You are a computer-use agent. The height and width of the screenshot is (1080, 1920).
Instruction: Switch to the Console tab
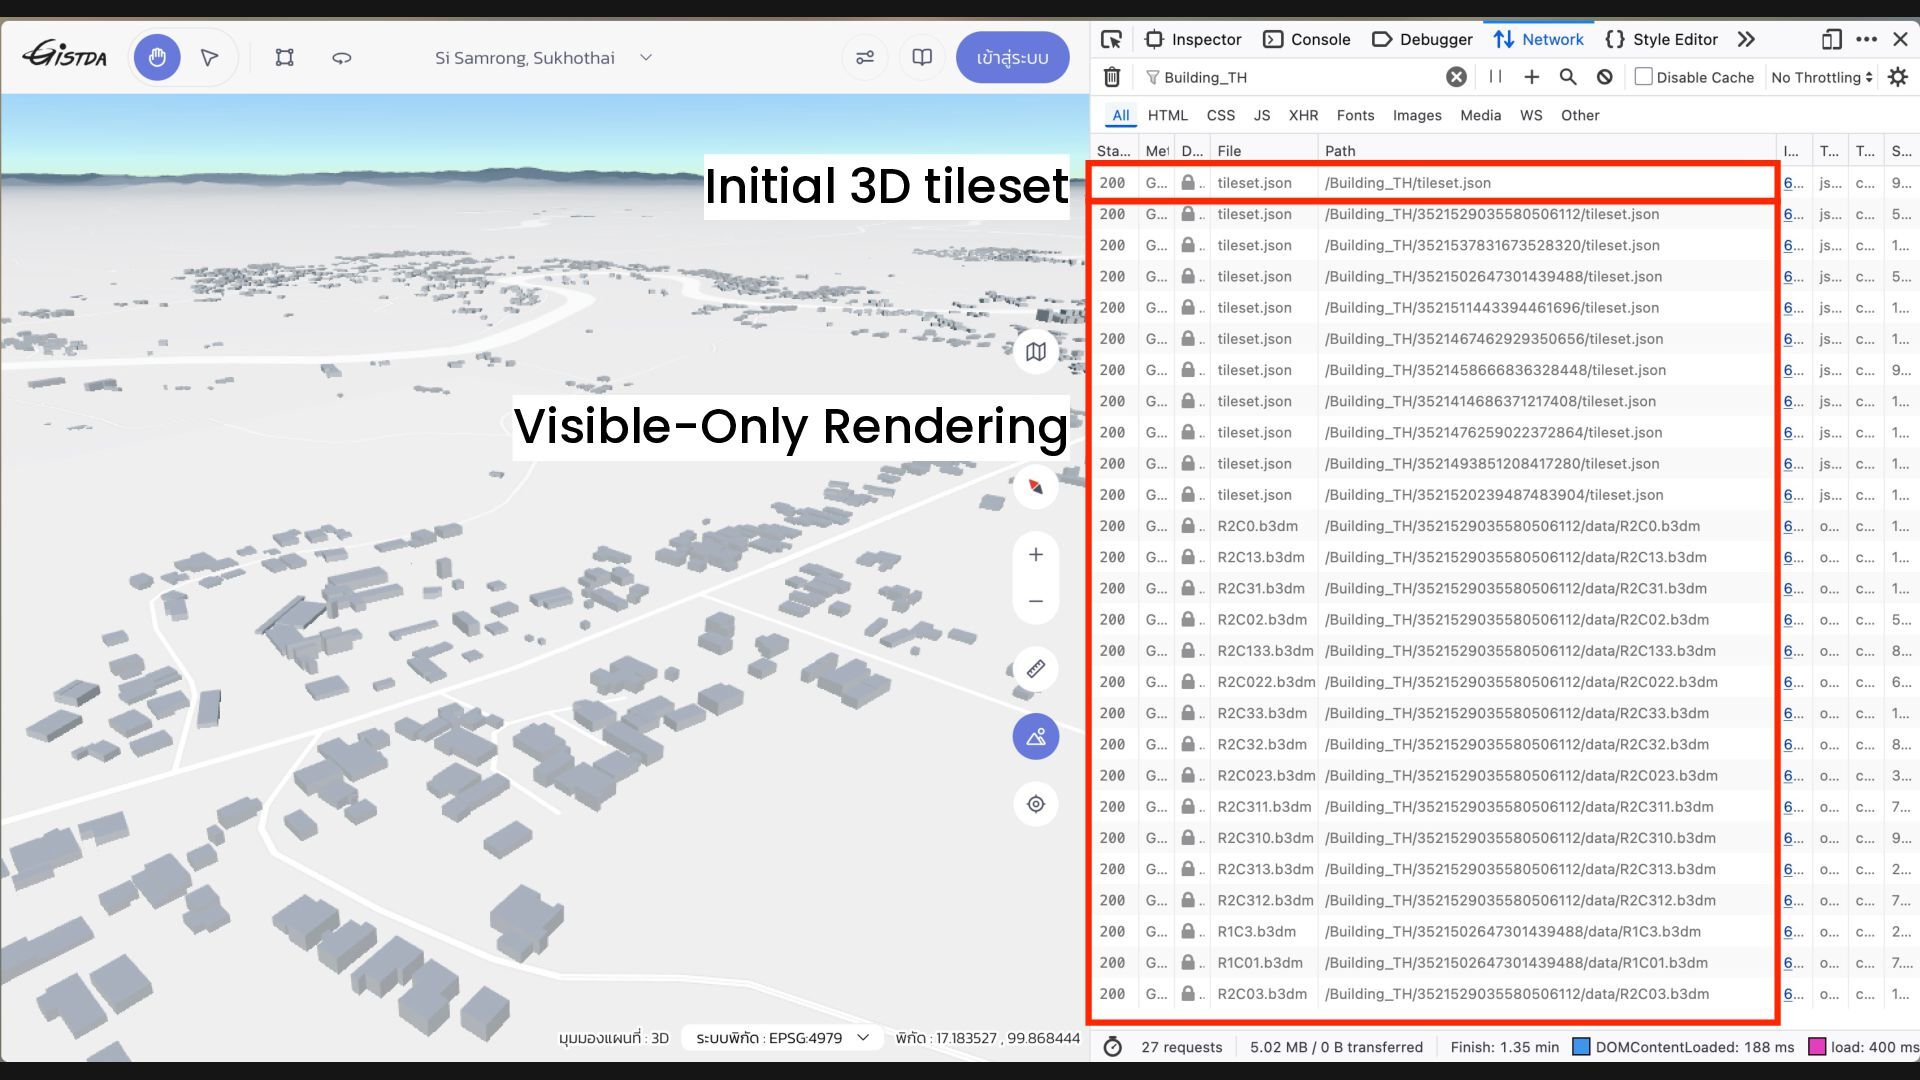coord(1307,39)
